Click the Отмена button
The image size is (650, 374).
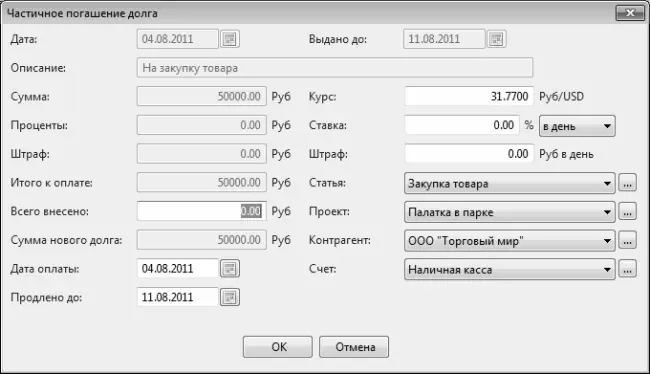pos(354,347)
